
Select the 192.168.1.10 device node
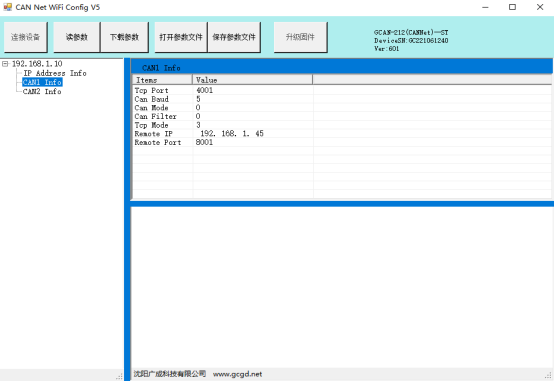click(37, 64)
